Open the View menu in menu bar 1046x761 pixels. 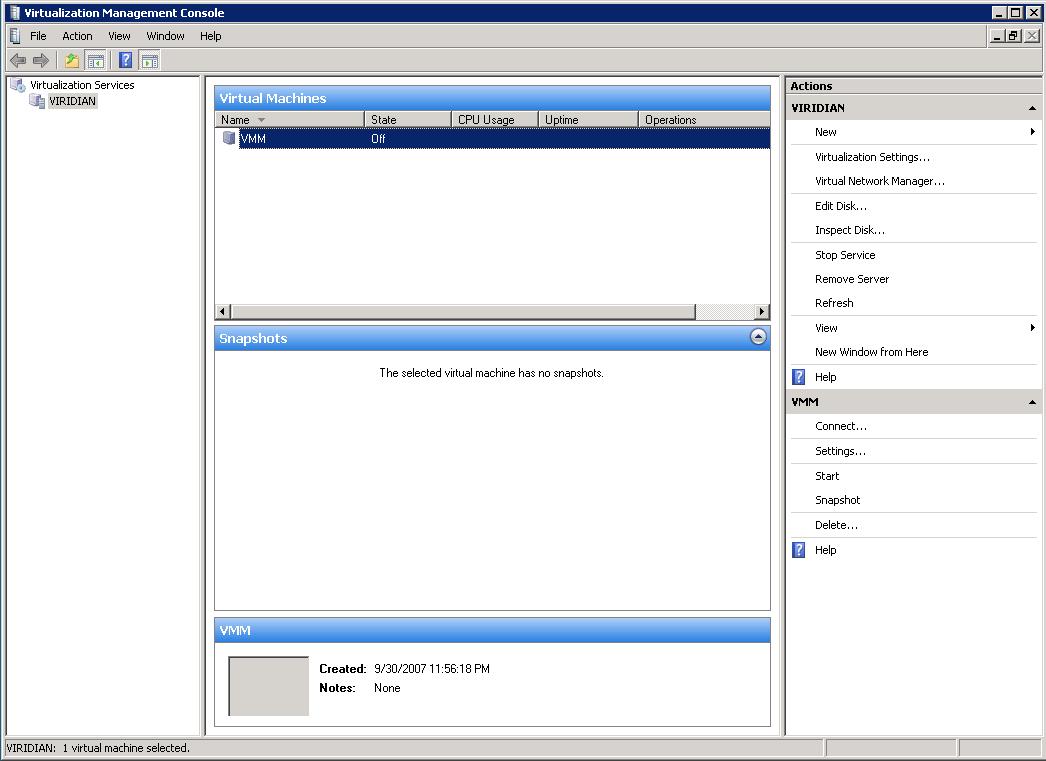tap(119, 36)
